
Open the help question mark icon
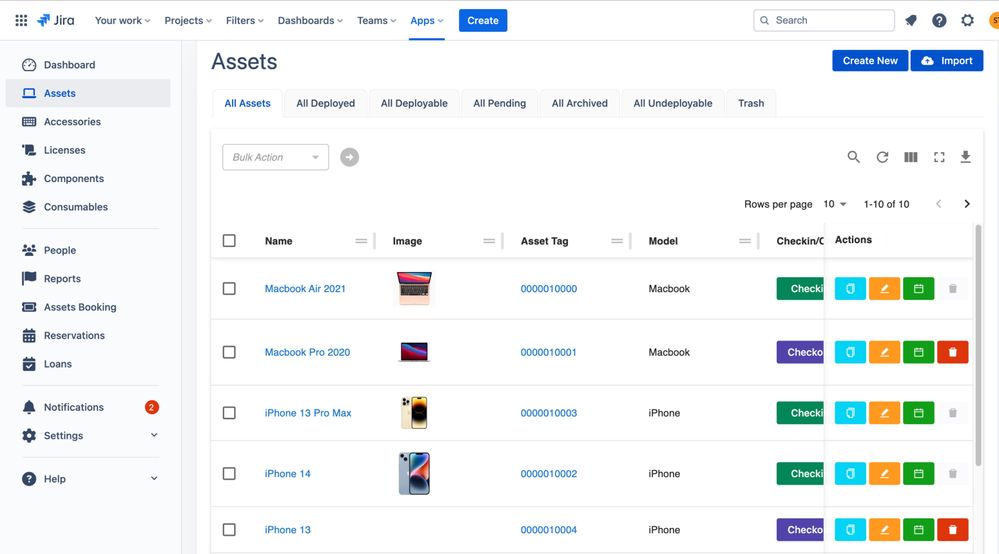939,20
